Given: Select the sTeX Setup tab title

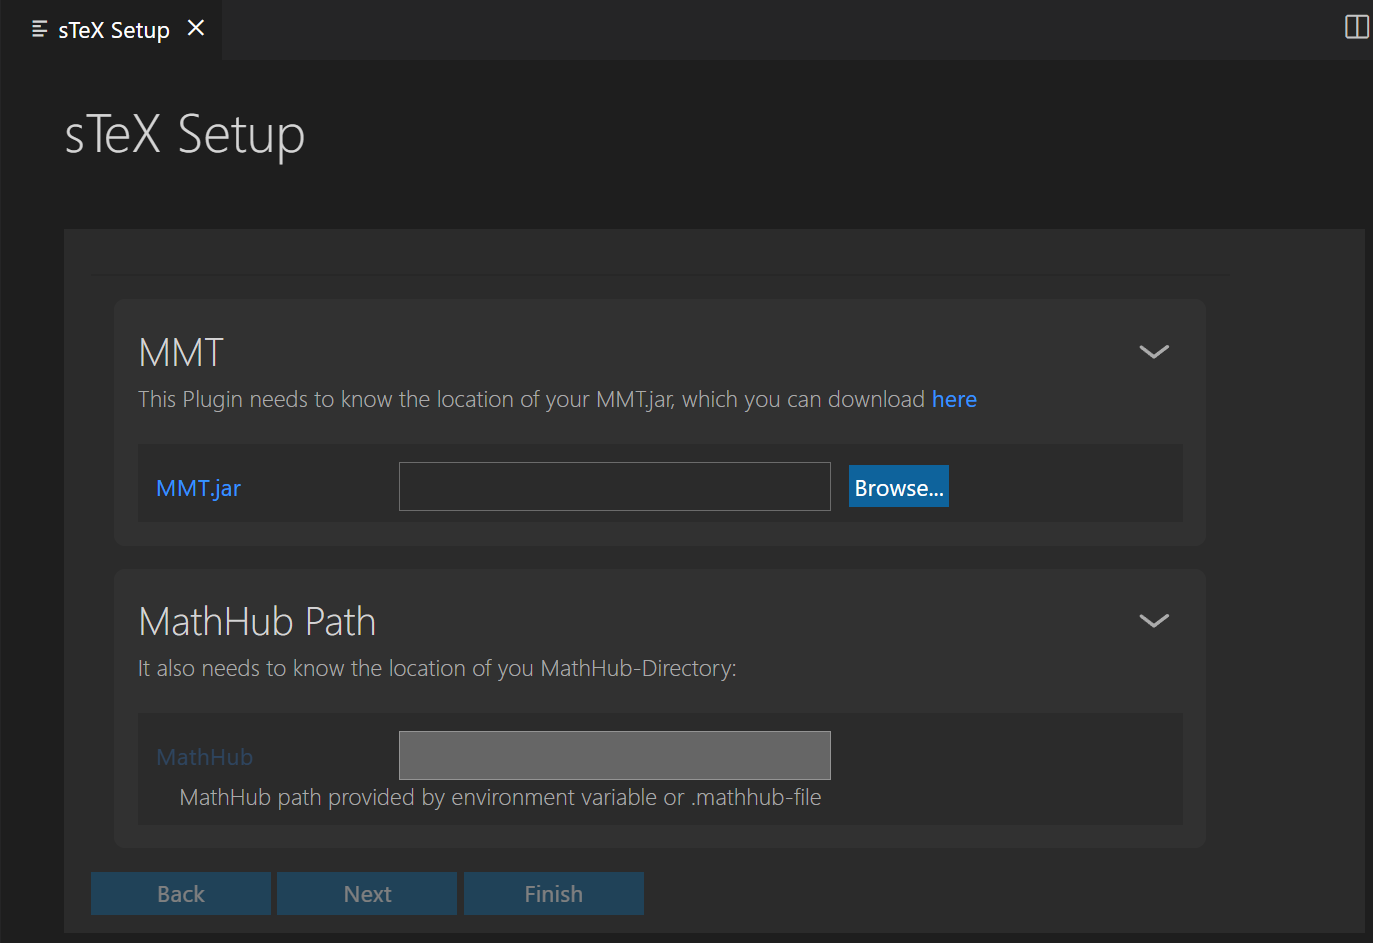Looking at the screenshot, I should [114, 30].
